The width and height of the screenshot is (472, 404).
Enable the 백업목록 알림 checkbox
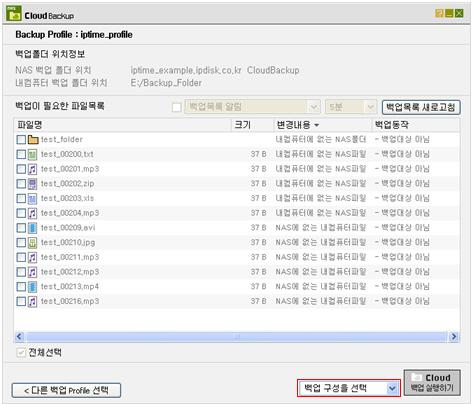coord(177,107)
